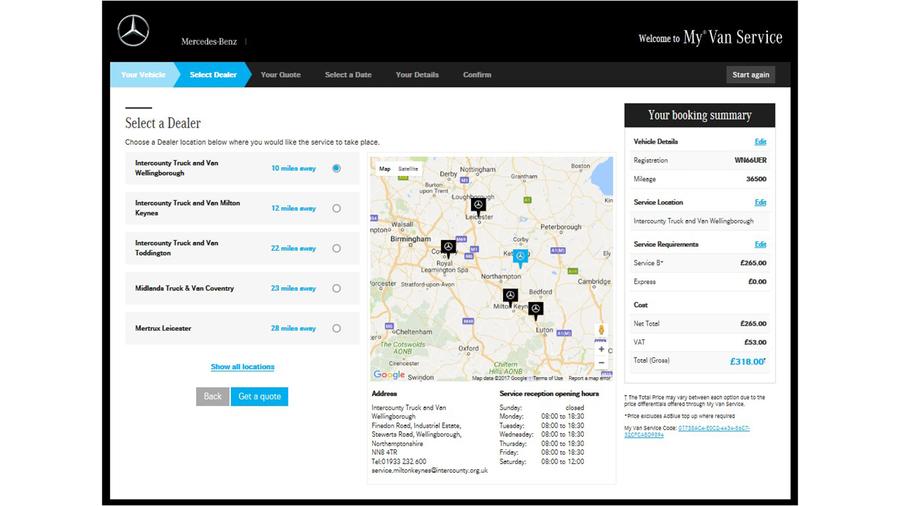900x506 pixels.
Task: Click '22 miles away' distance text
Action: (x=293, y=248)
